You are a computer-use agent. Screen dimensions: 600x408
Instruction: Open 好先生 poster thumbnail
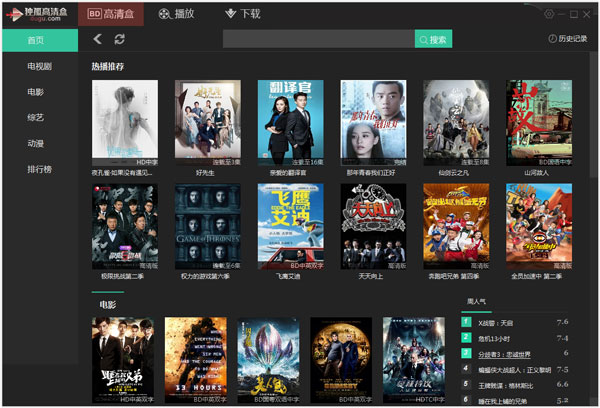(x=208, y=123)
